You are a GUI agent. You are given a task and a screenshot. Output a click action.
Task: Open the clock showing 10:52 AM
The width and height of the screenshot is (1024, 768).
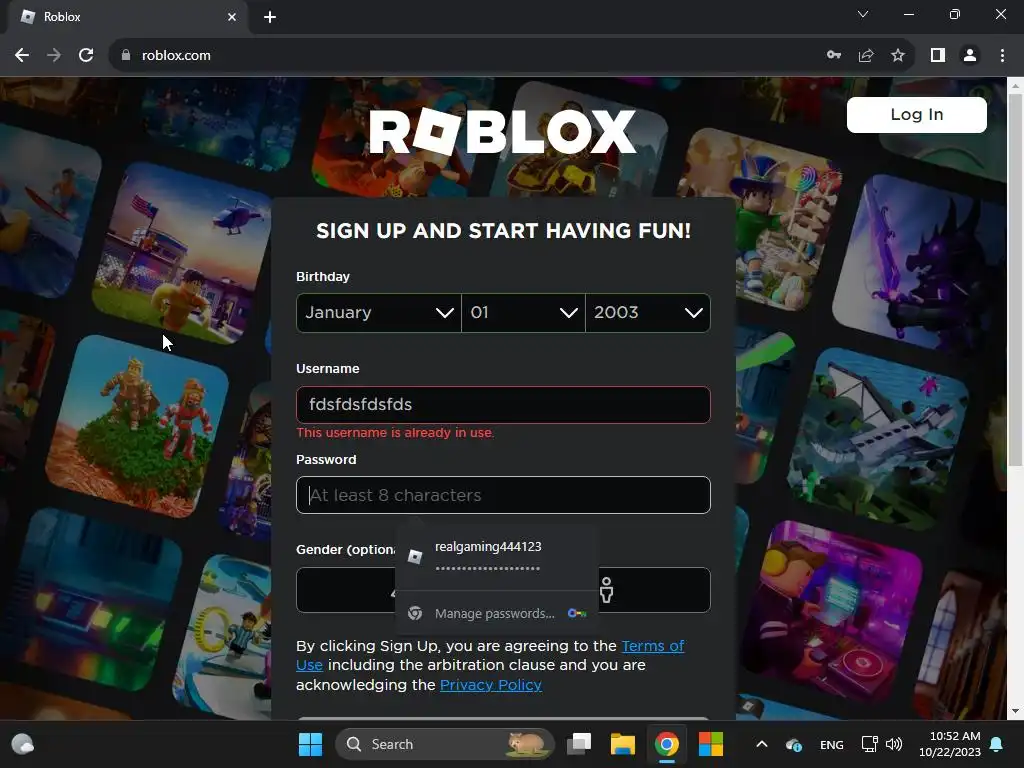pyautogui.click(x=950, y=744)
